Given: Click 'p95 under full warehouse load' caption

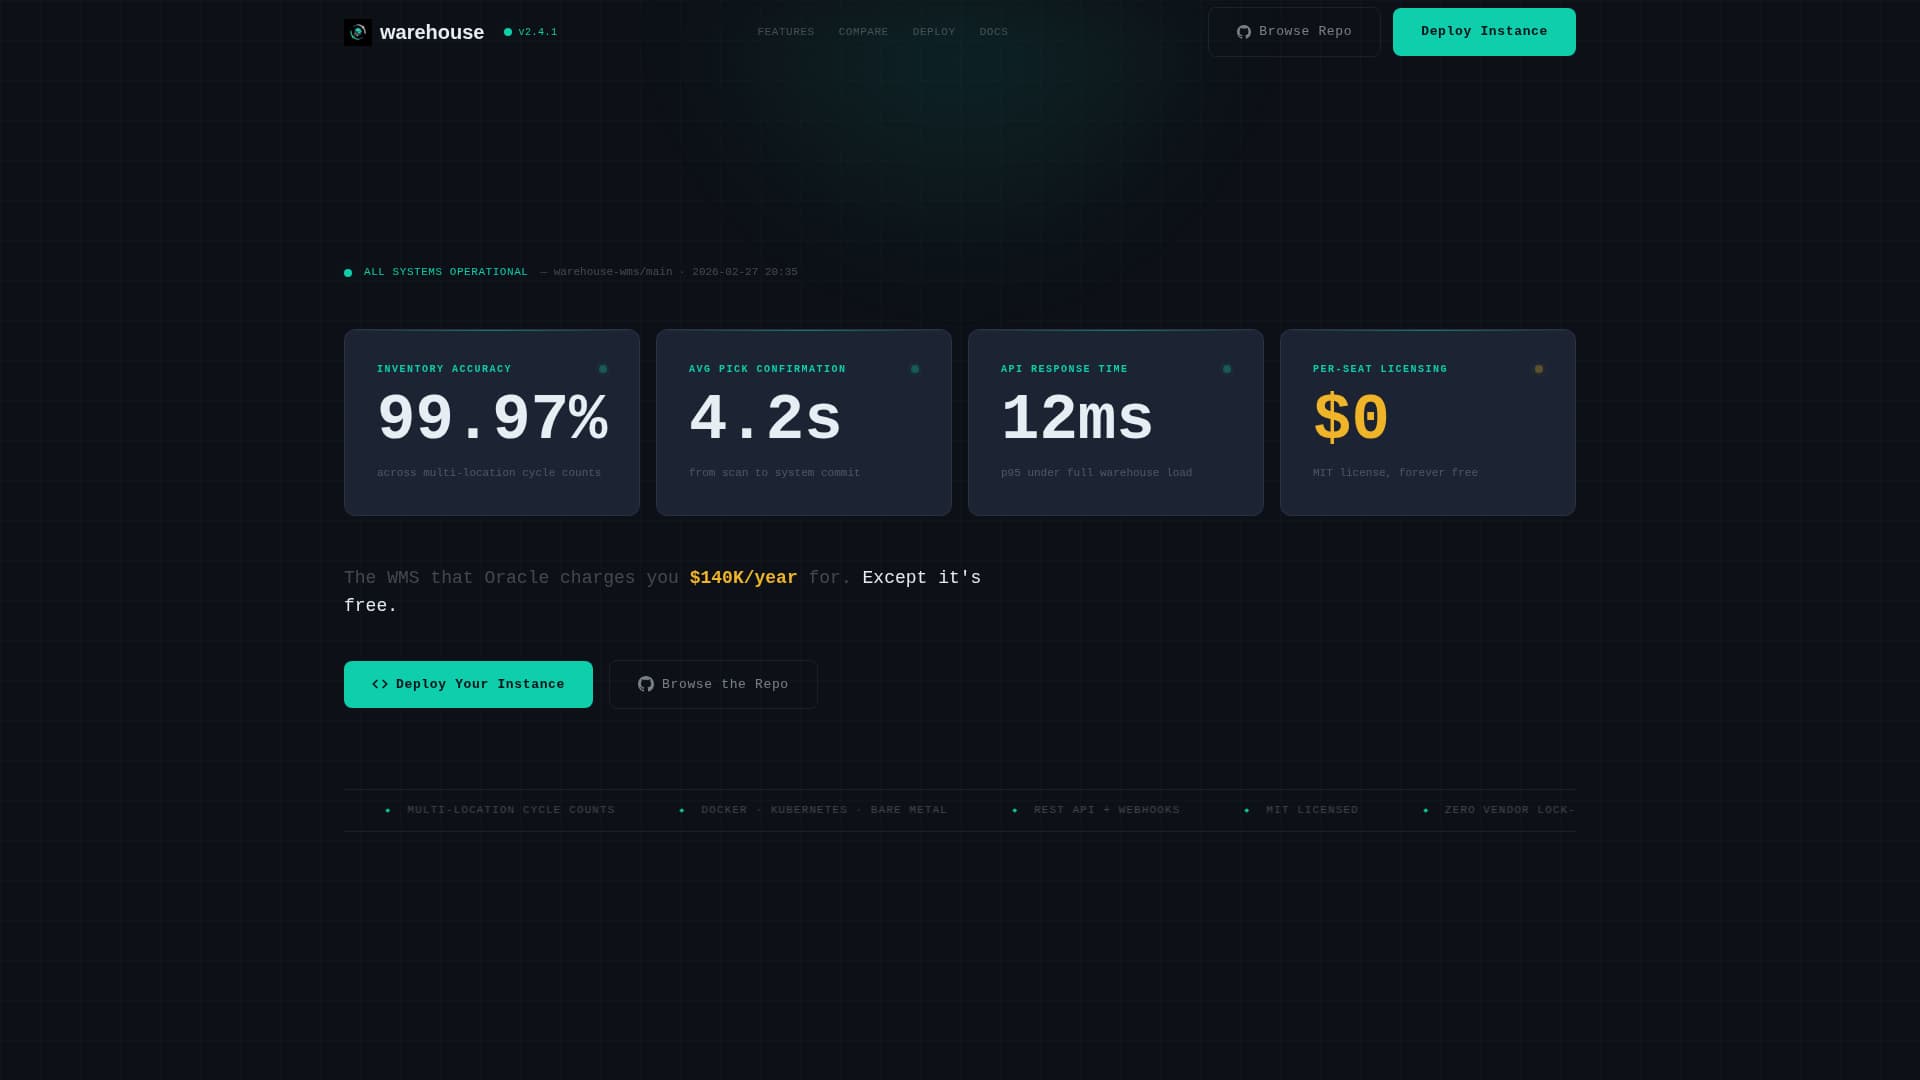Looking at the screenshot, I should pos(1096,473).
